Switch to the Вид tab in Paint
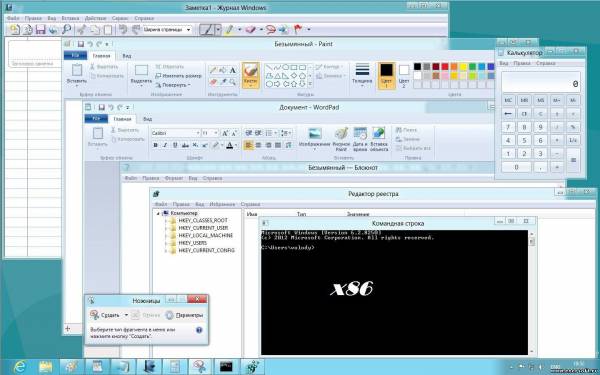This screenshot has width=600, height=375. pyautogui.click(x=127, y=56)
